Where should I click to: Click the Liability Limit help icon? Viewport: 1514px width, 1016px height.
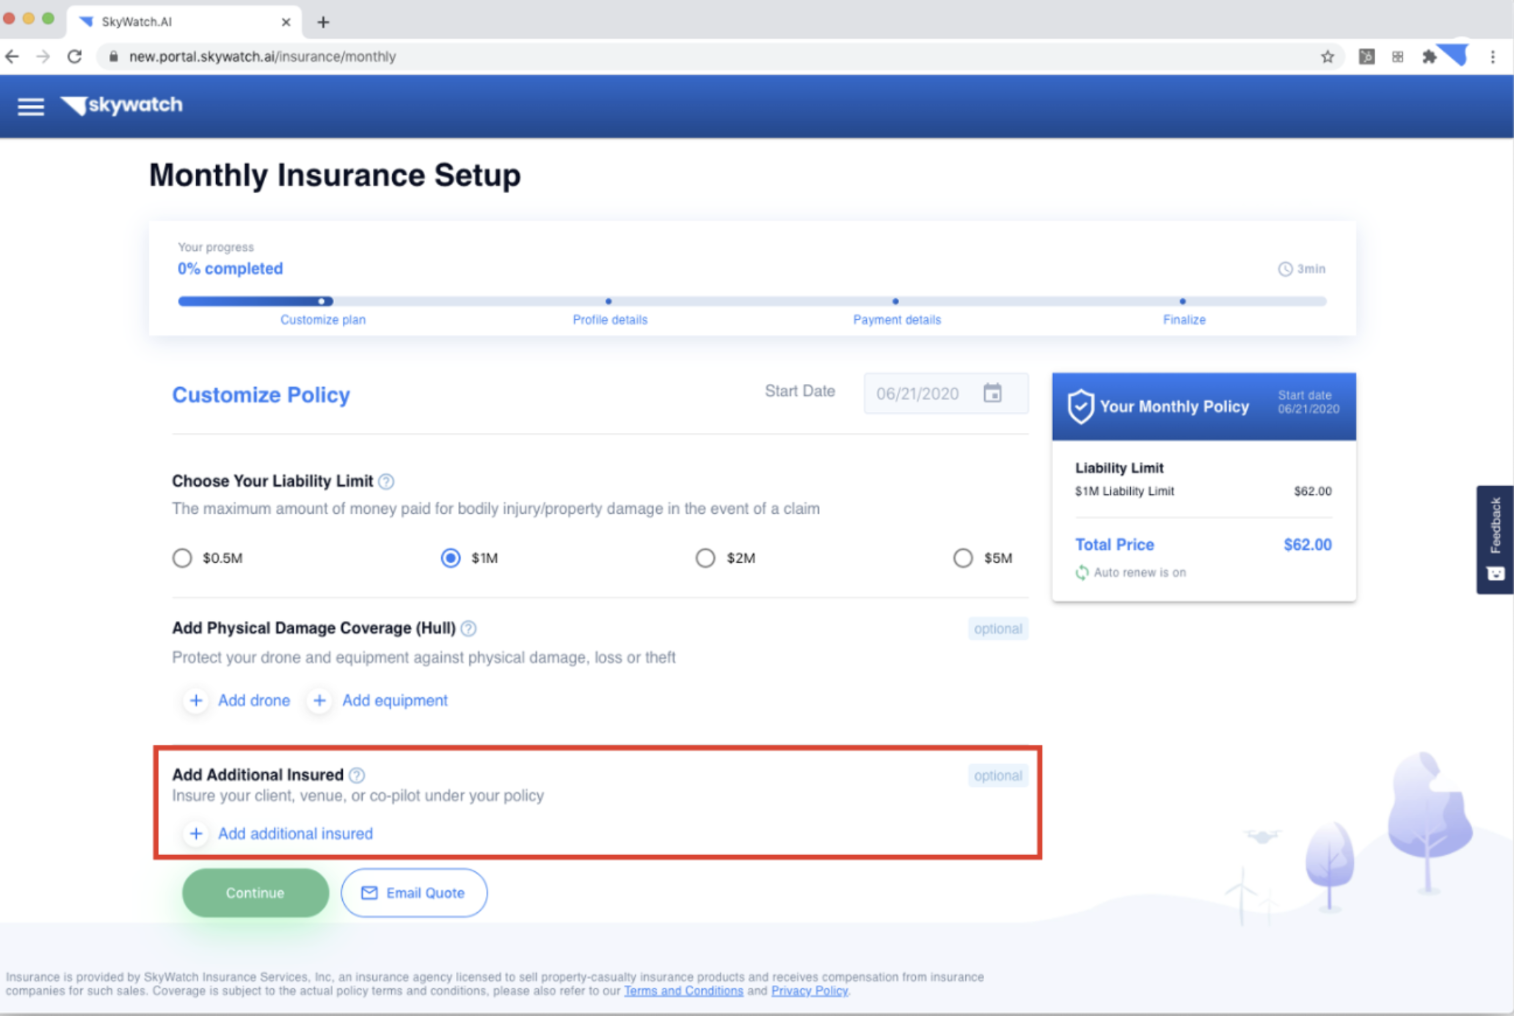click(386, 482)
